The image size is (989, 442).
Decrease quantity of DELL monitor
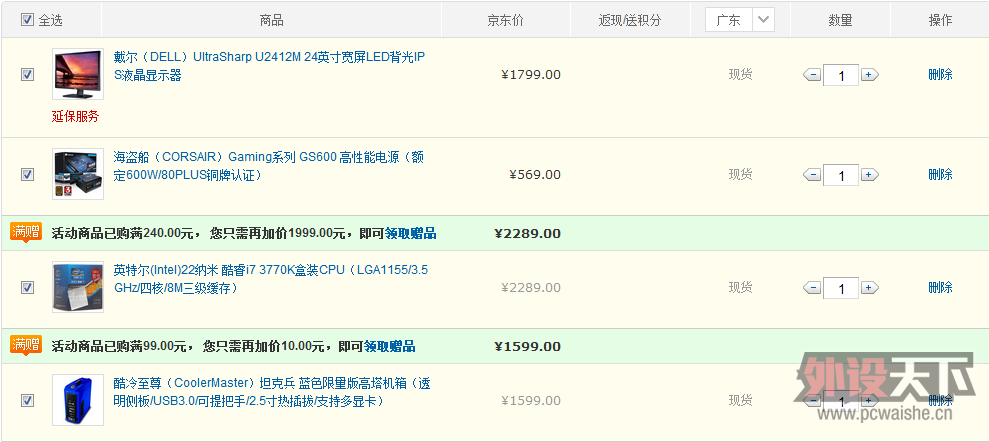[x=812, y=75]
